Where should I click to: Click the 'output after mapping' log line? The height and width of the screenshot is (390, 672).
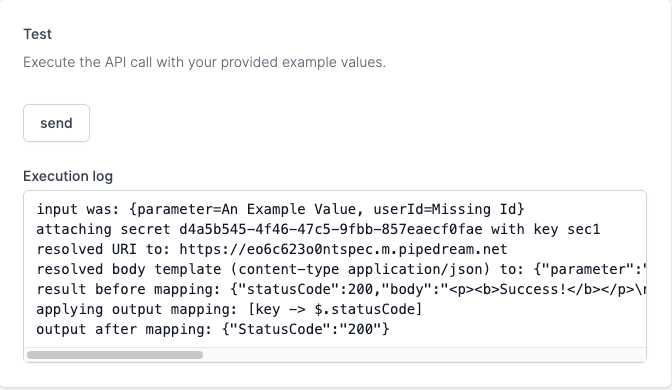coord(213,330)
